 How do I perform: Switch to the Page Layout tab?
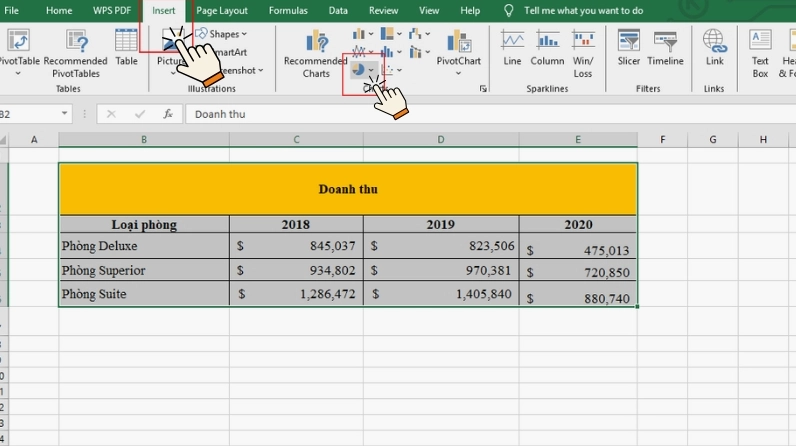pyautogui.click(x=222, y=11)
